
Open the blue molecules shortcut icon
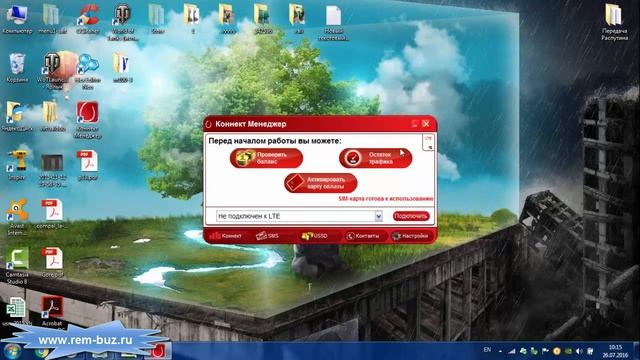tap(87, 71)
